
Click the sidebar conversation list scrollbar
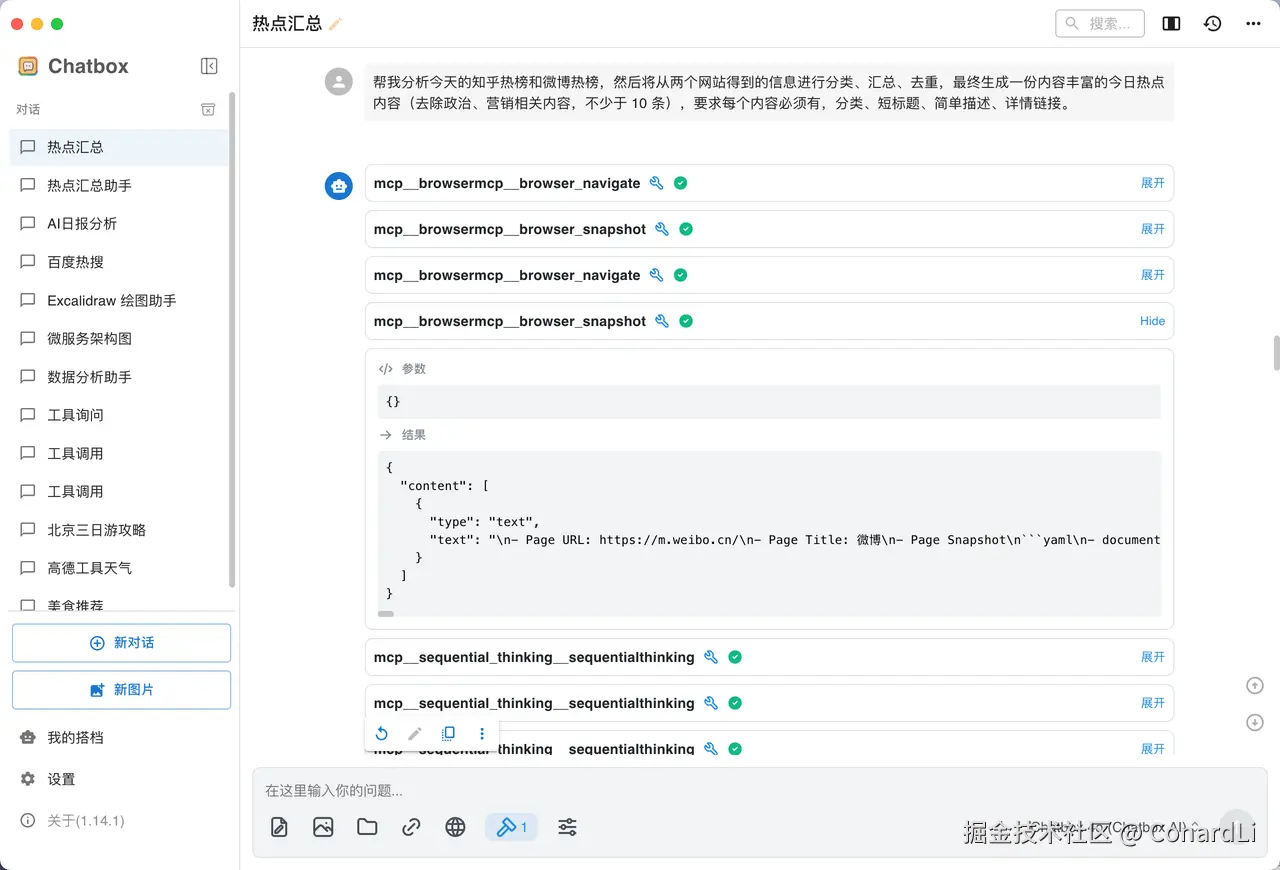232,340
